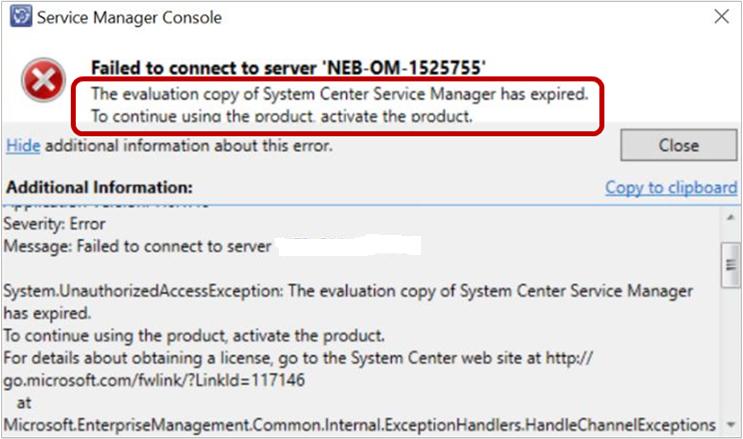The height and width of the screenshot is (439, 743).
Task: Click the scrollbar up arrow
Action: (x=731, y=217)
